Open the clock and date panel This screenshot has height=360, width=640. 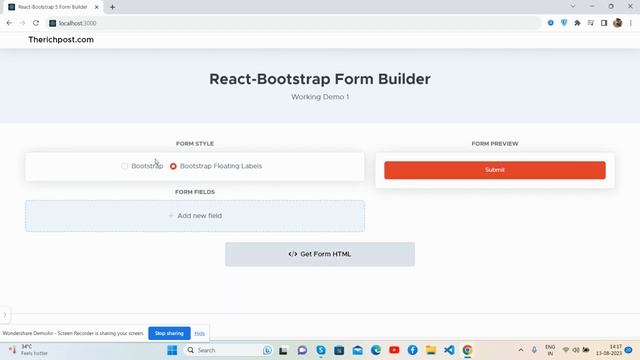pos(609,350)
